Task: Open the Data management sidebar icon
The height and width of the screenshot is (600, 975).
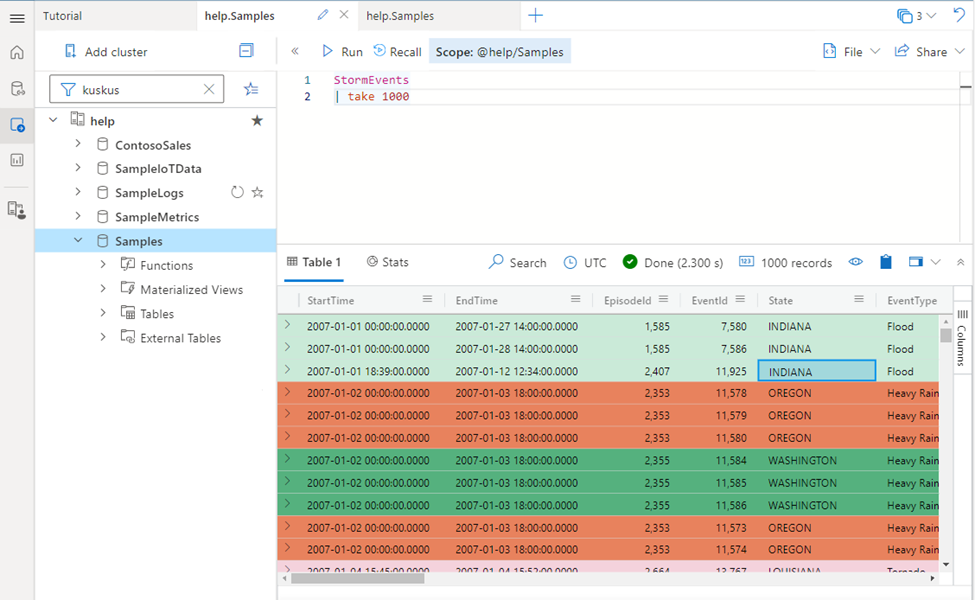Action: click(x=17, y=89)
